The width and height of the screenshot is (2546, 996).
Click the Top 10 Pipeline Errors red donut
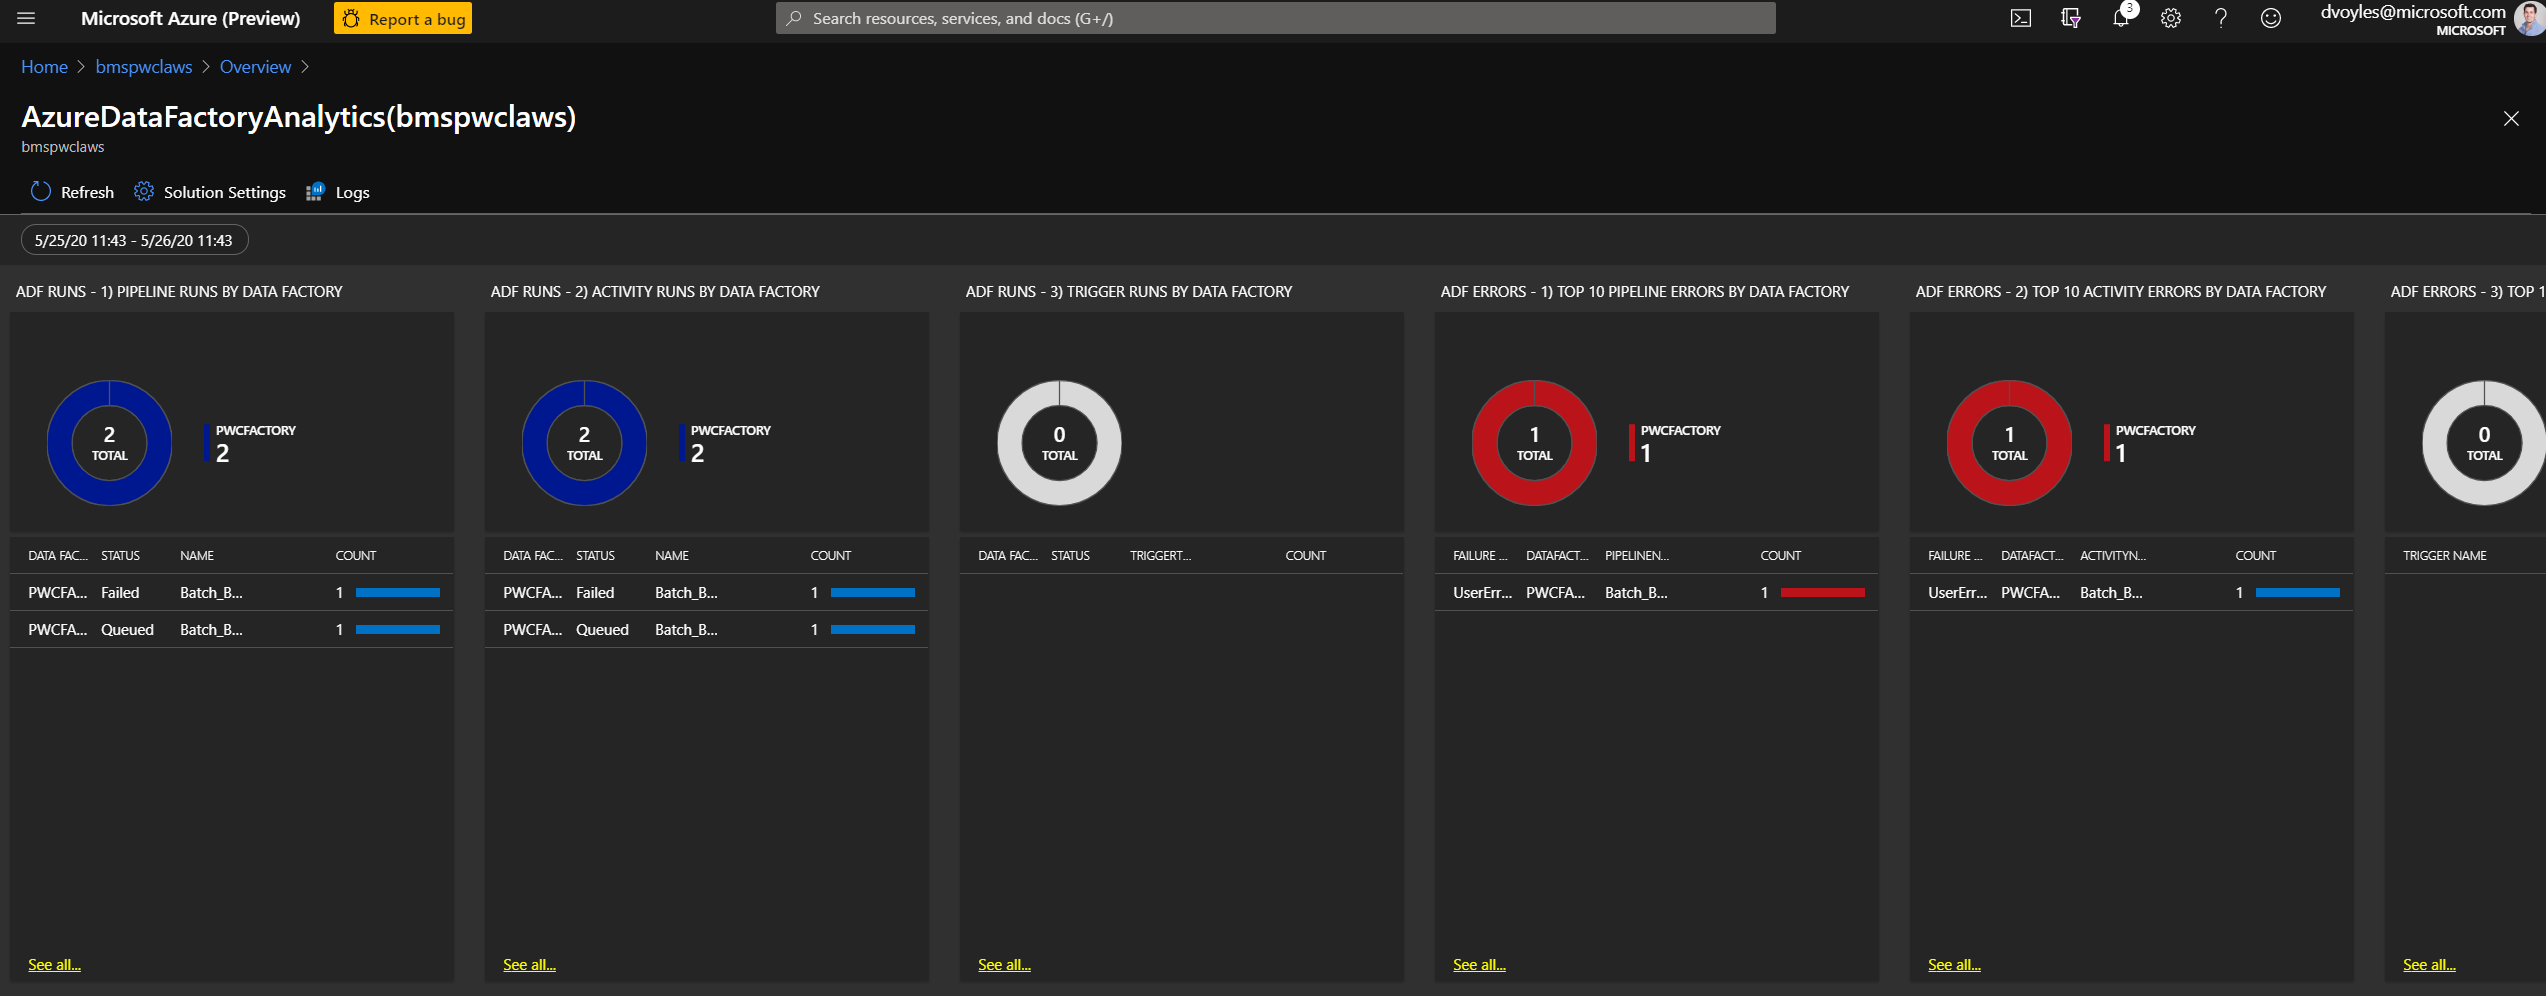[1534, 442]
